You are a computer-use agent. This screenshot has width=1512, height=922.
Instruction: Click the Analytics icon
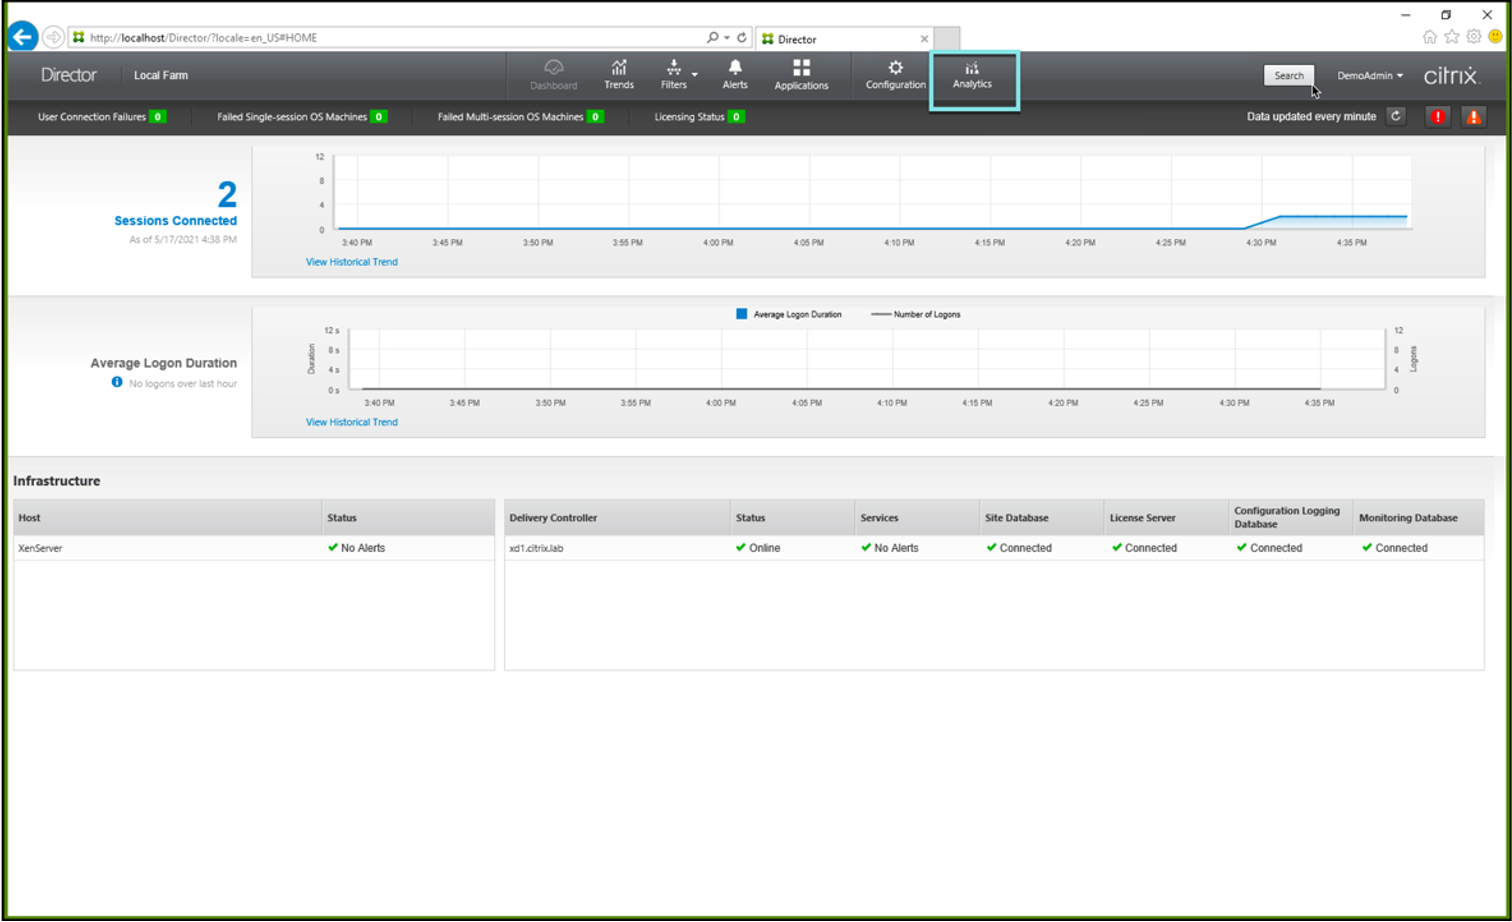[972, 74]
